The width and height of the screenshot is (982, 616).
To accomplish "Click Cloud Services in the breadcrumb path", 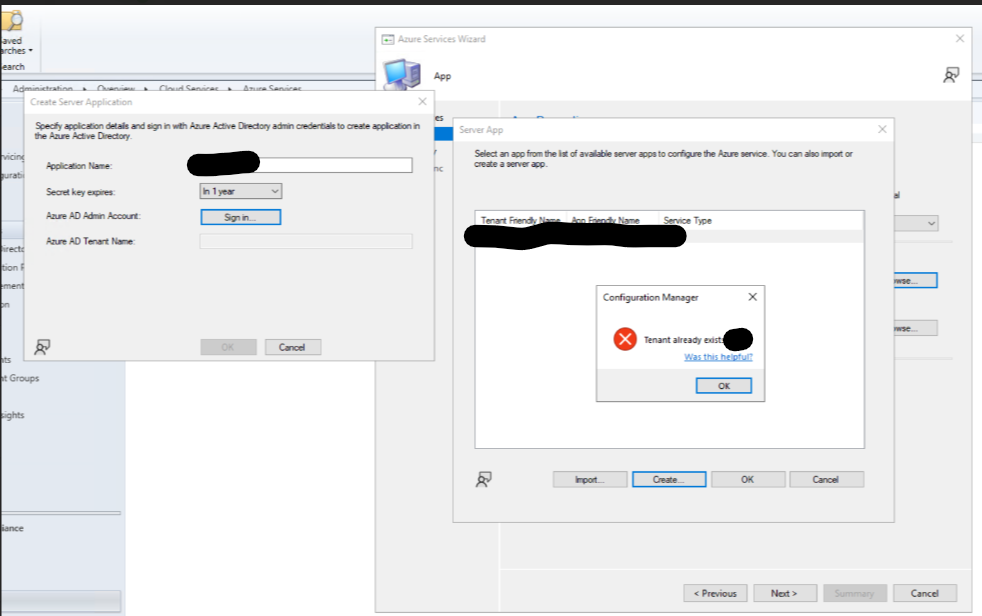I will [189, 88].
